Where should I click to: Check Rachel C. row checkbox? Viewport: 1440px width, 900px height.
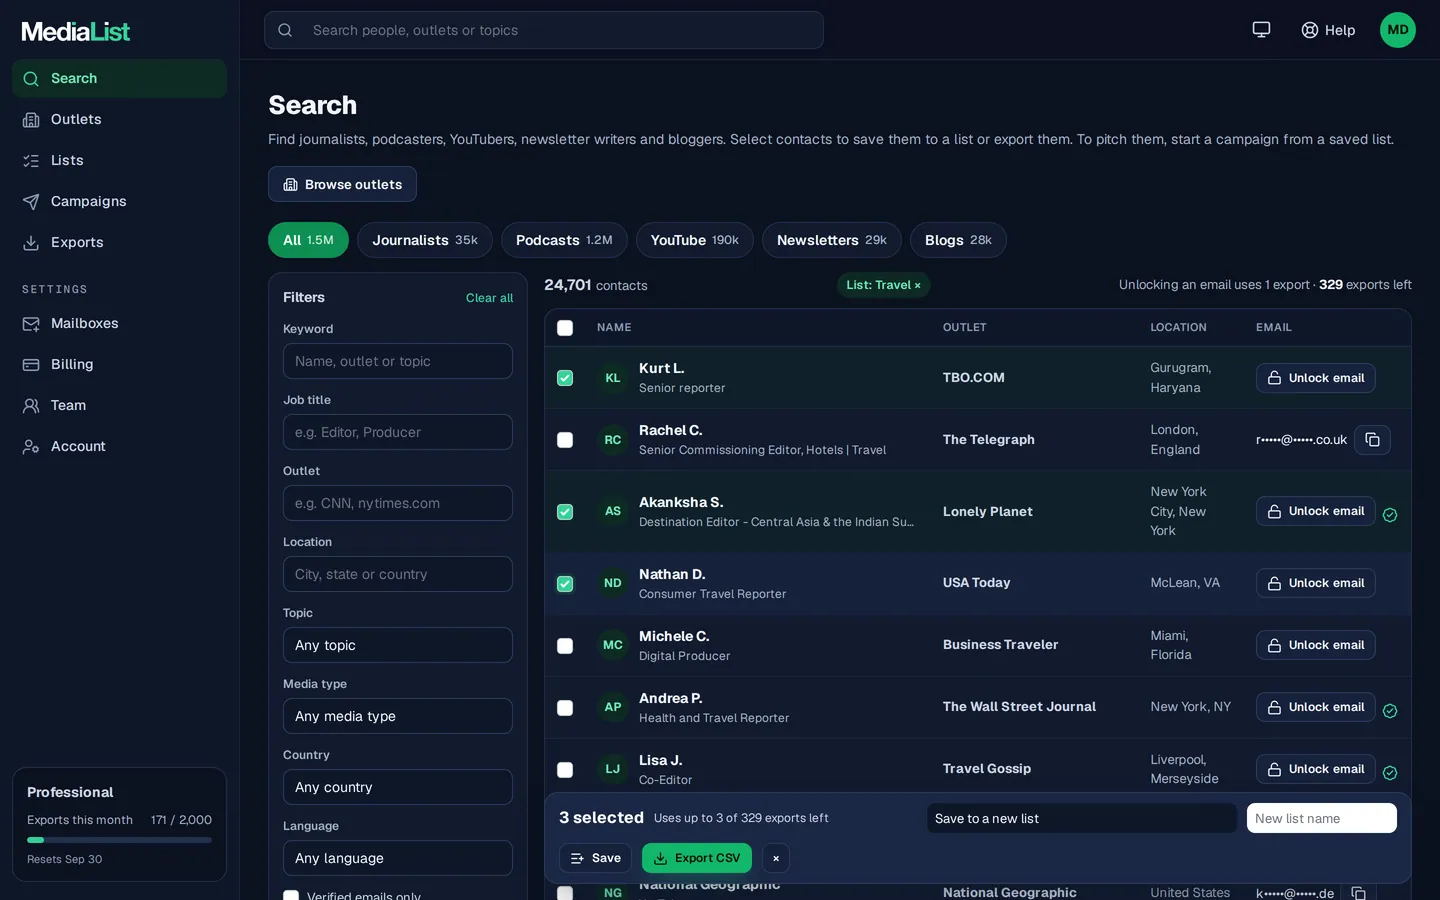coord(565,440)
